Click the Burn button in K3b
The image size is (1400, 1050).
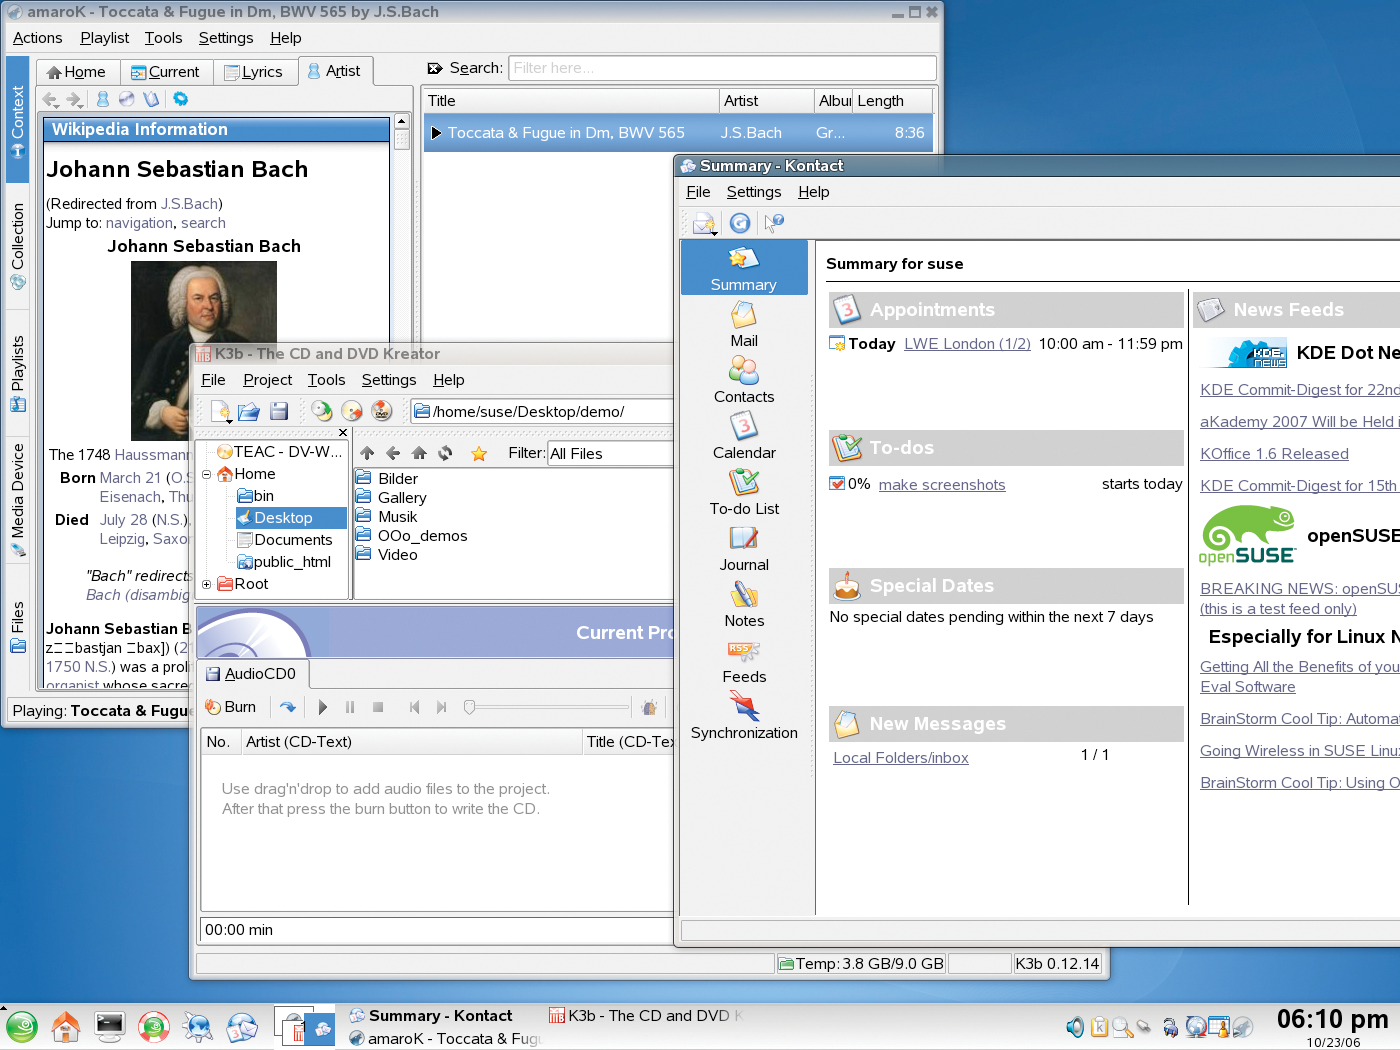tap(231, 707)
